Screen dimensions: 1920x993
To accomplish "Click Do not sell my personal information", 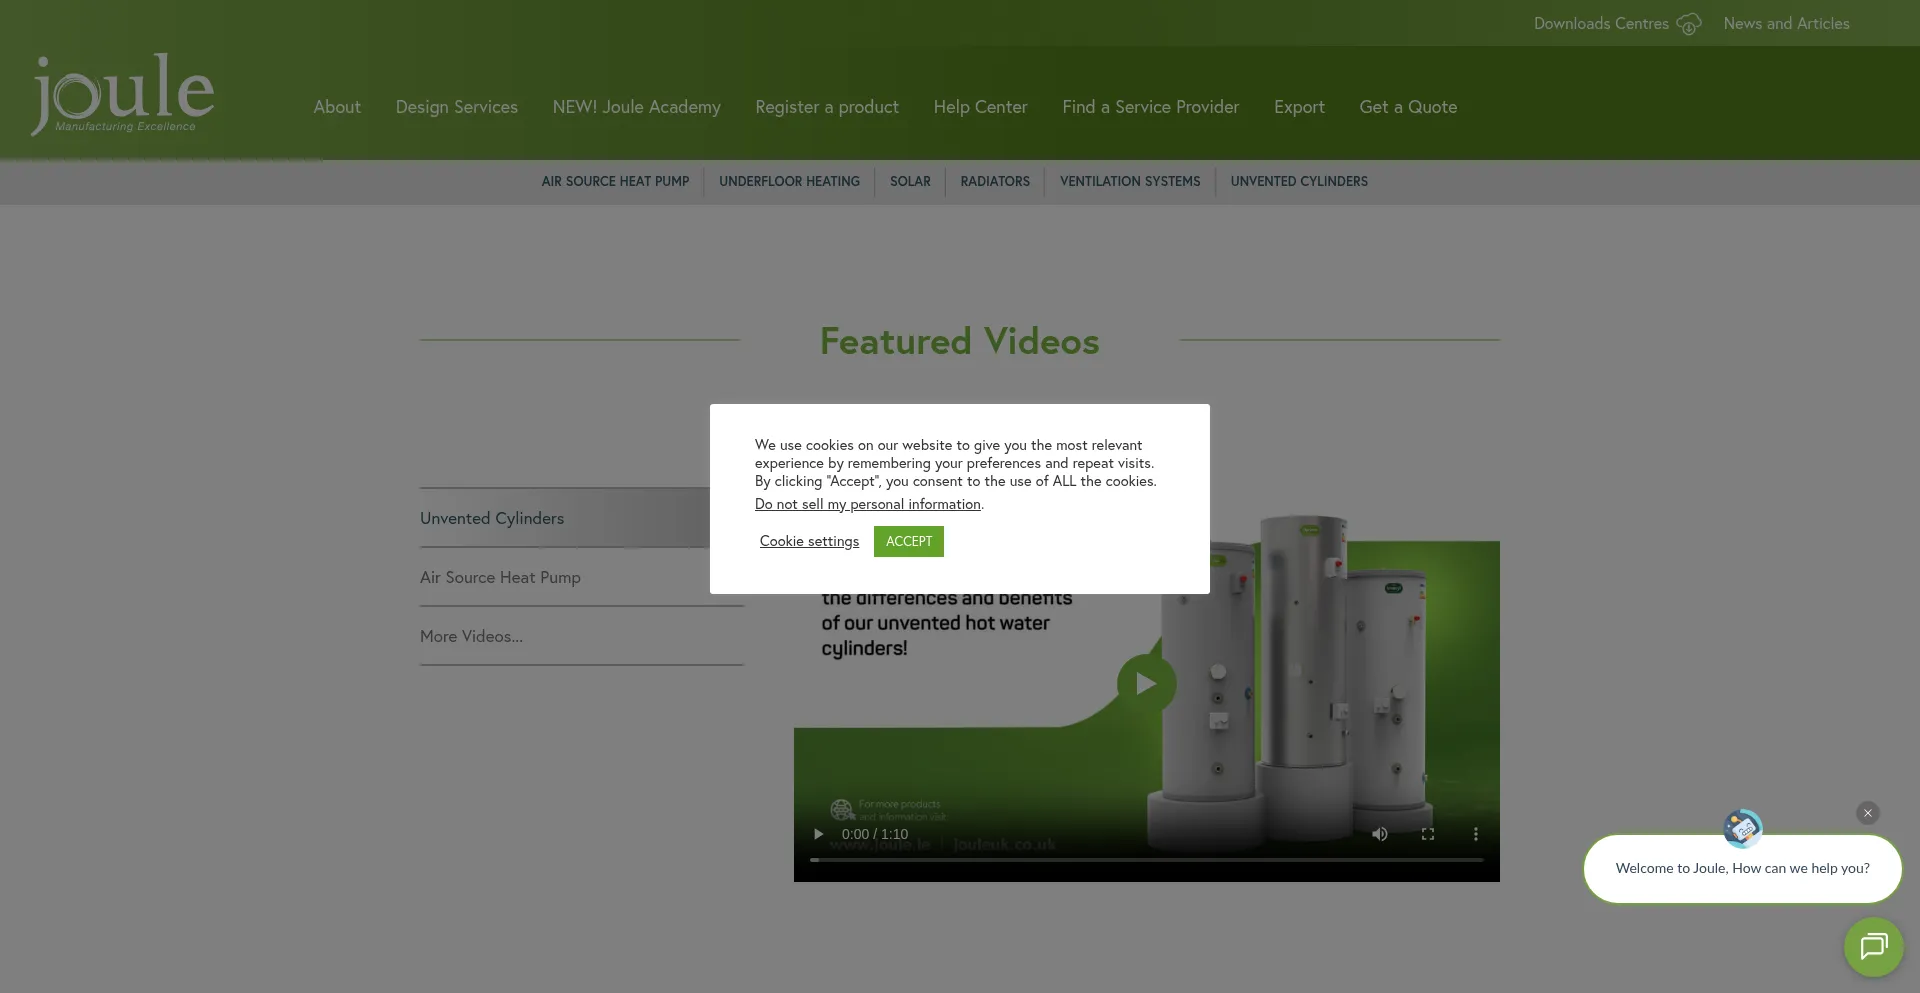I will [x=867, y=504].
